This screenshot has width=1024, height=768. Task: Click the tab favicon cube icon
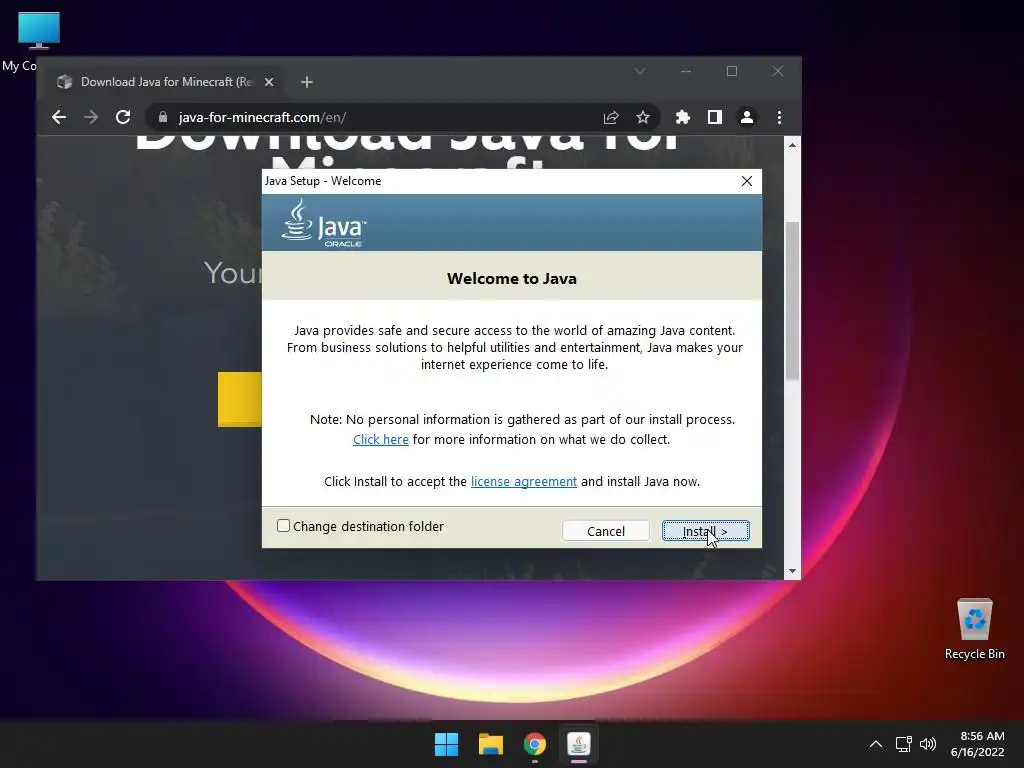[x=64, y=82]
